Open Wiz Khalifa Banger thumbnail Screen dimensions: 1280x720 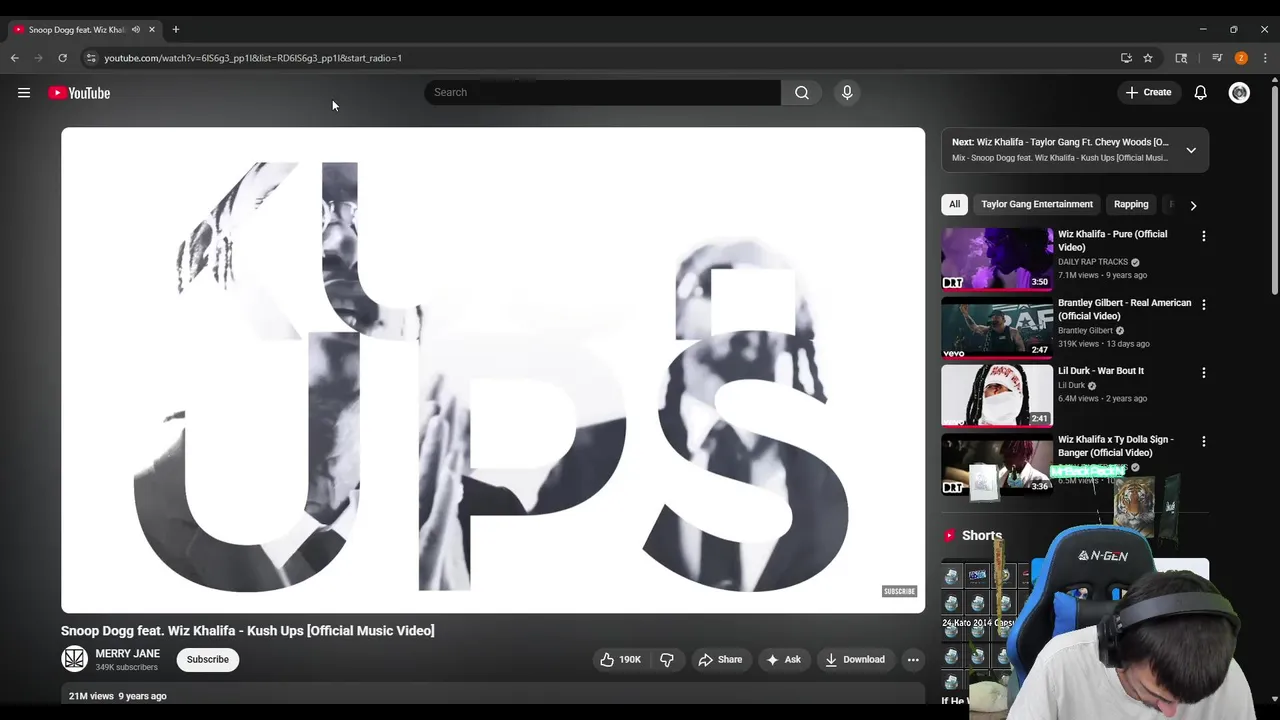tap(997, 464)
